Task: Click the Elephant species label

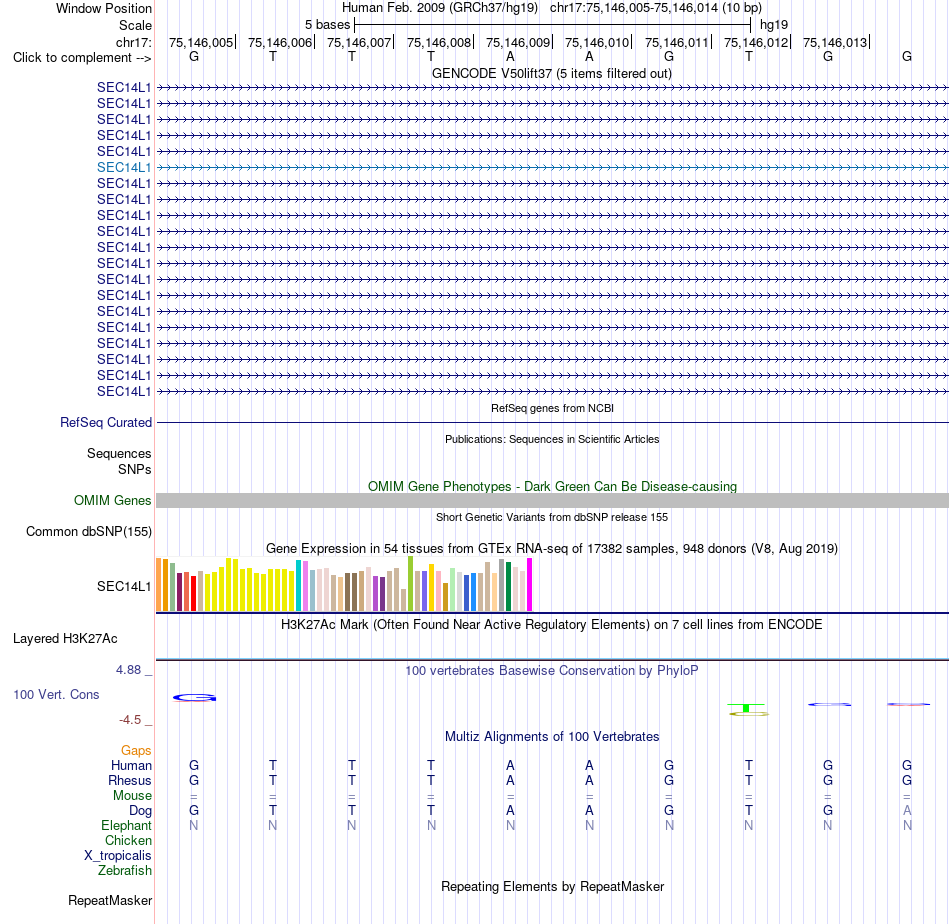Action: tap(126, 825)
